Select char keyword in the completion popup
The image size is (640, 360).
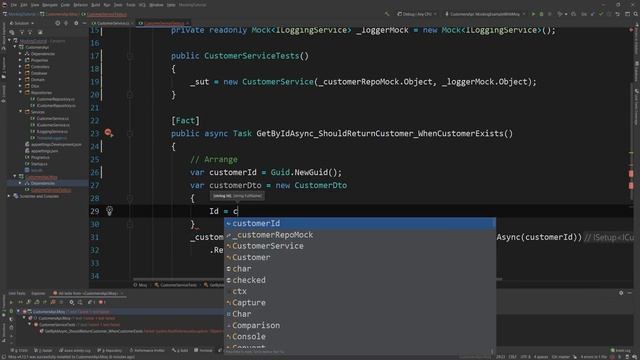(360, 269)
